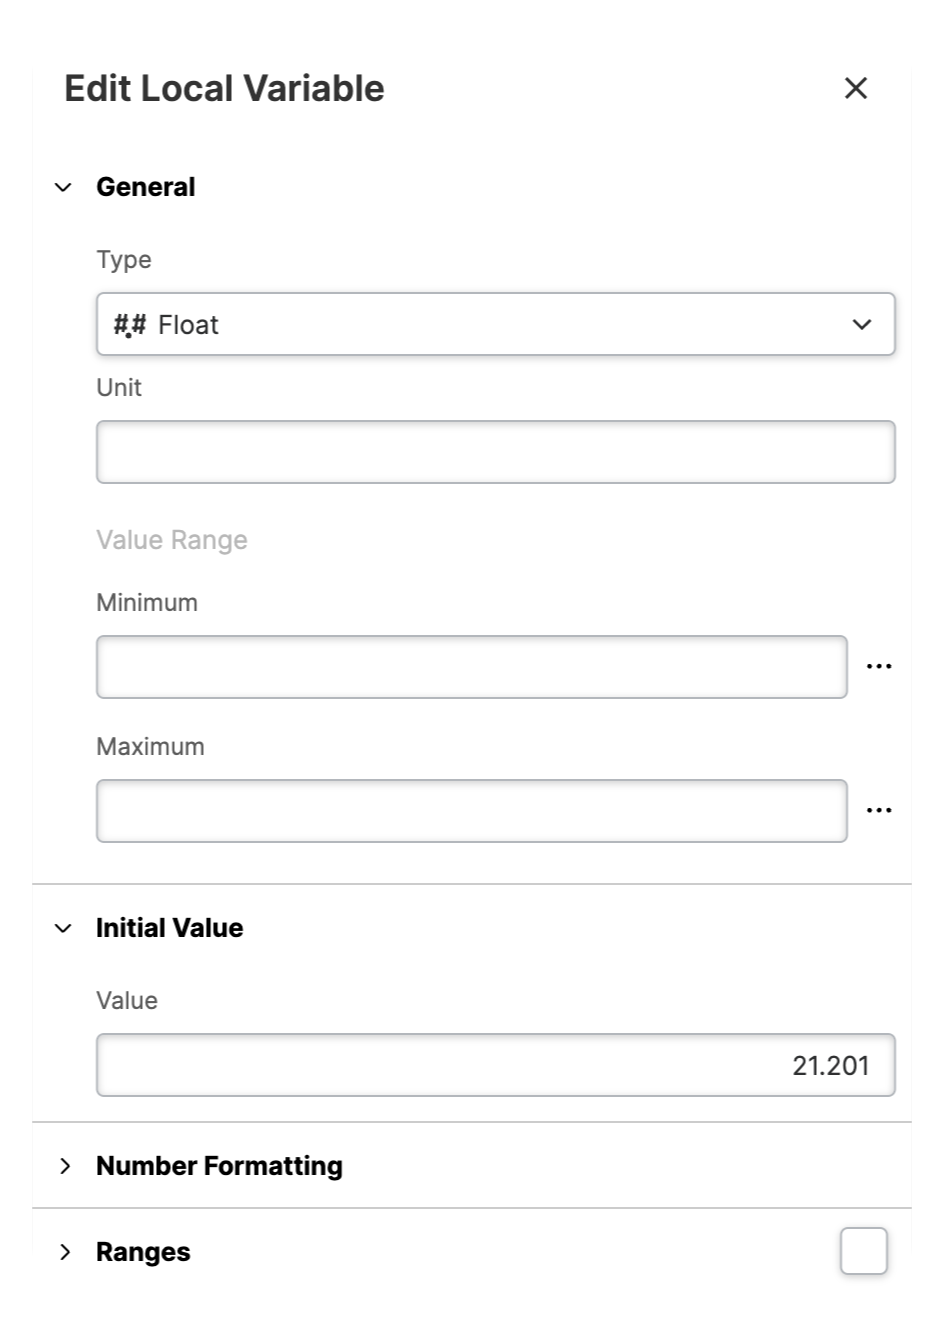
Task: Click the Float type icon
Action: [x=129, y=325]
